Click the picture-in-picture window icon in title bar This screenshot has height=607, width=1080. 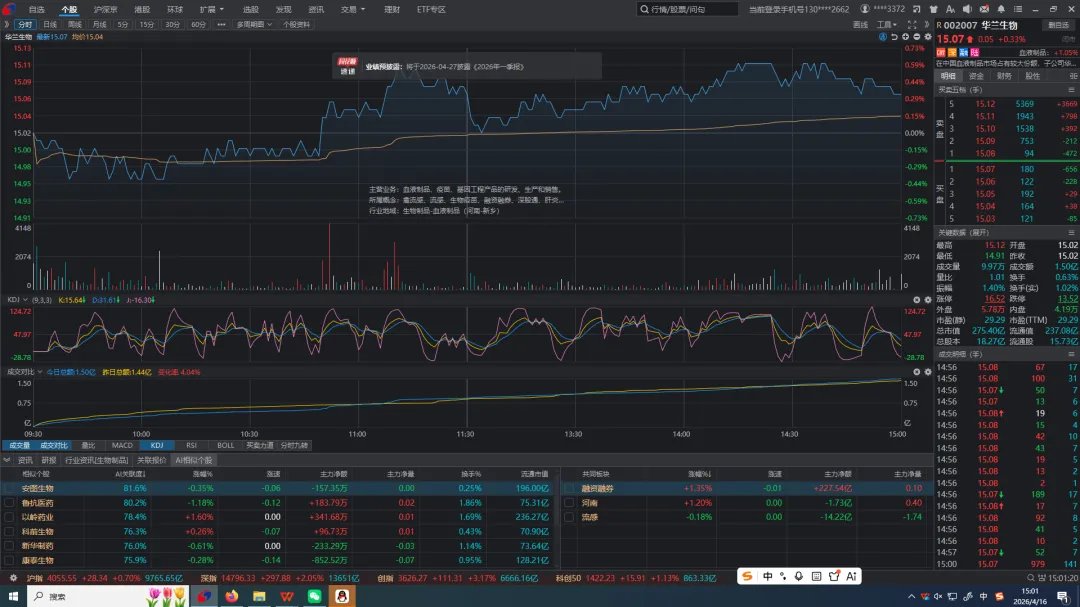[917, 9]
